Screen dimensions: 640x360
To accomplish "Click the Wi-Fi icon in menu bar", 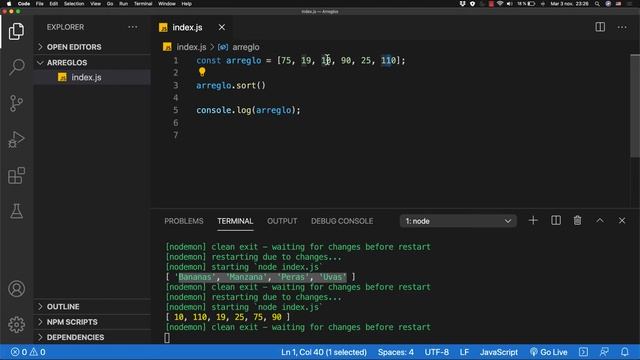I will (x=500, y=4).
